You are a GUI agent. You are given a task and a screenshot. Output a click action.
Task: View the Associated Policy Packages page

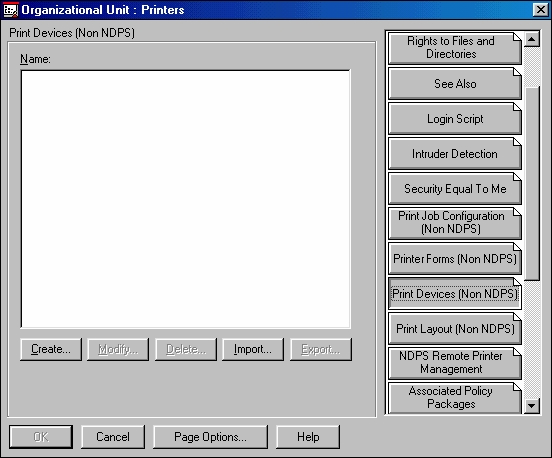point(454,398)
